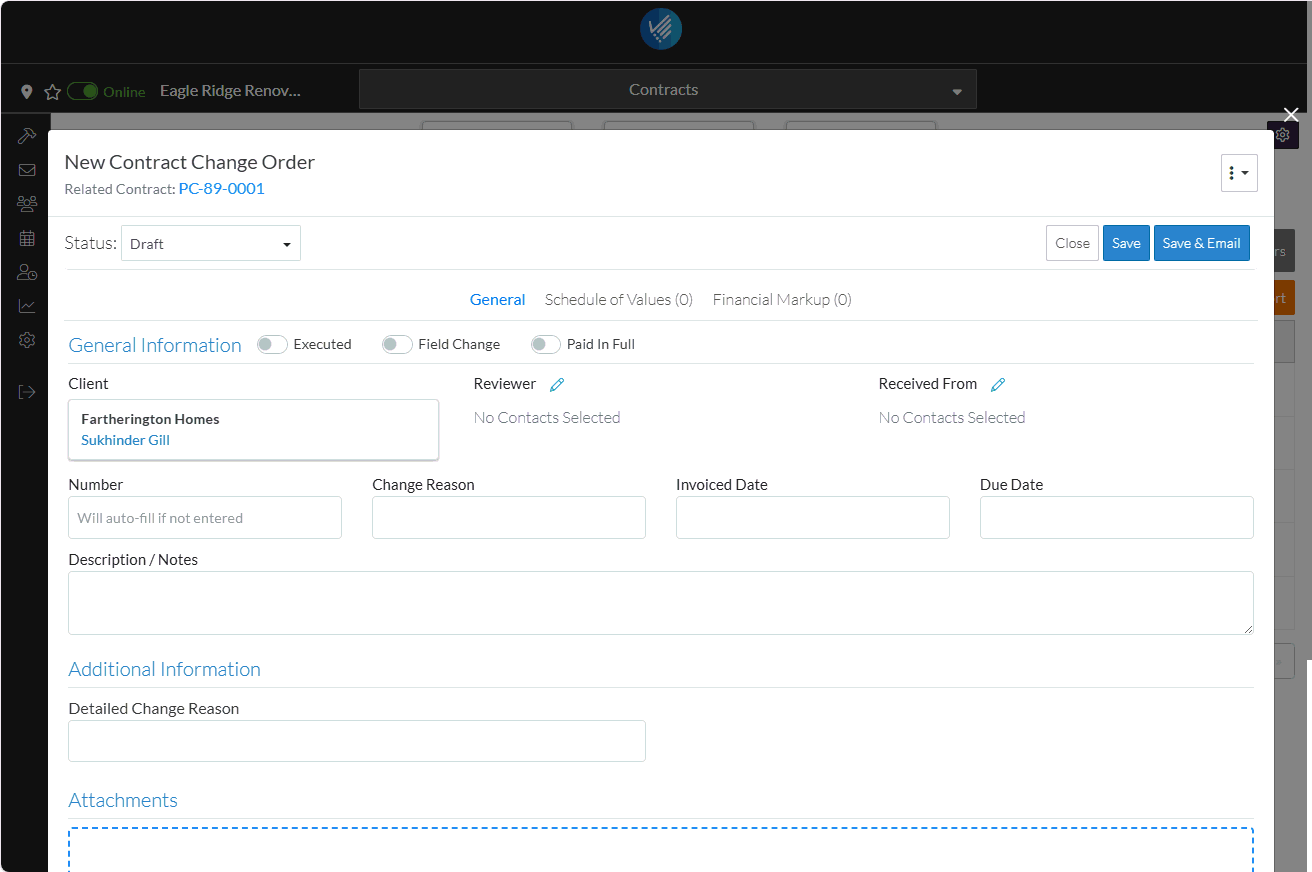Open the envelope messages icon in sidebar
The height and width of the screenshot is (872, 1312).
pos(27,170)
